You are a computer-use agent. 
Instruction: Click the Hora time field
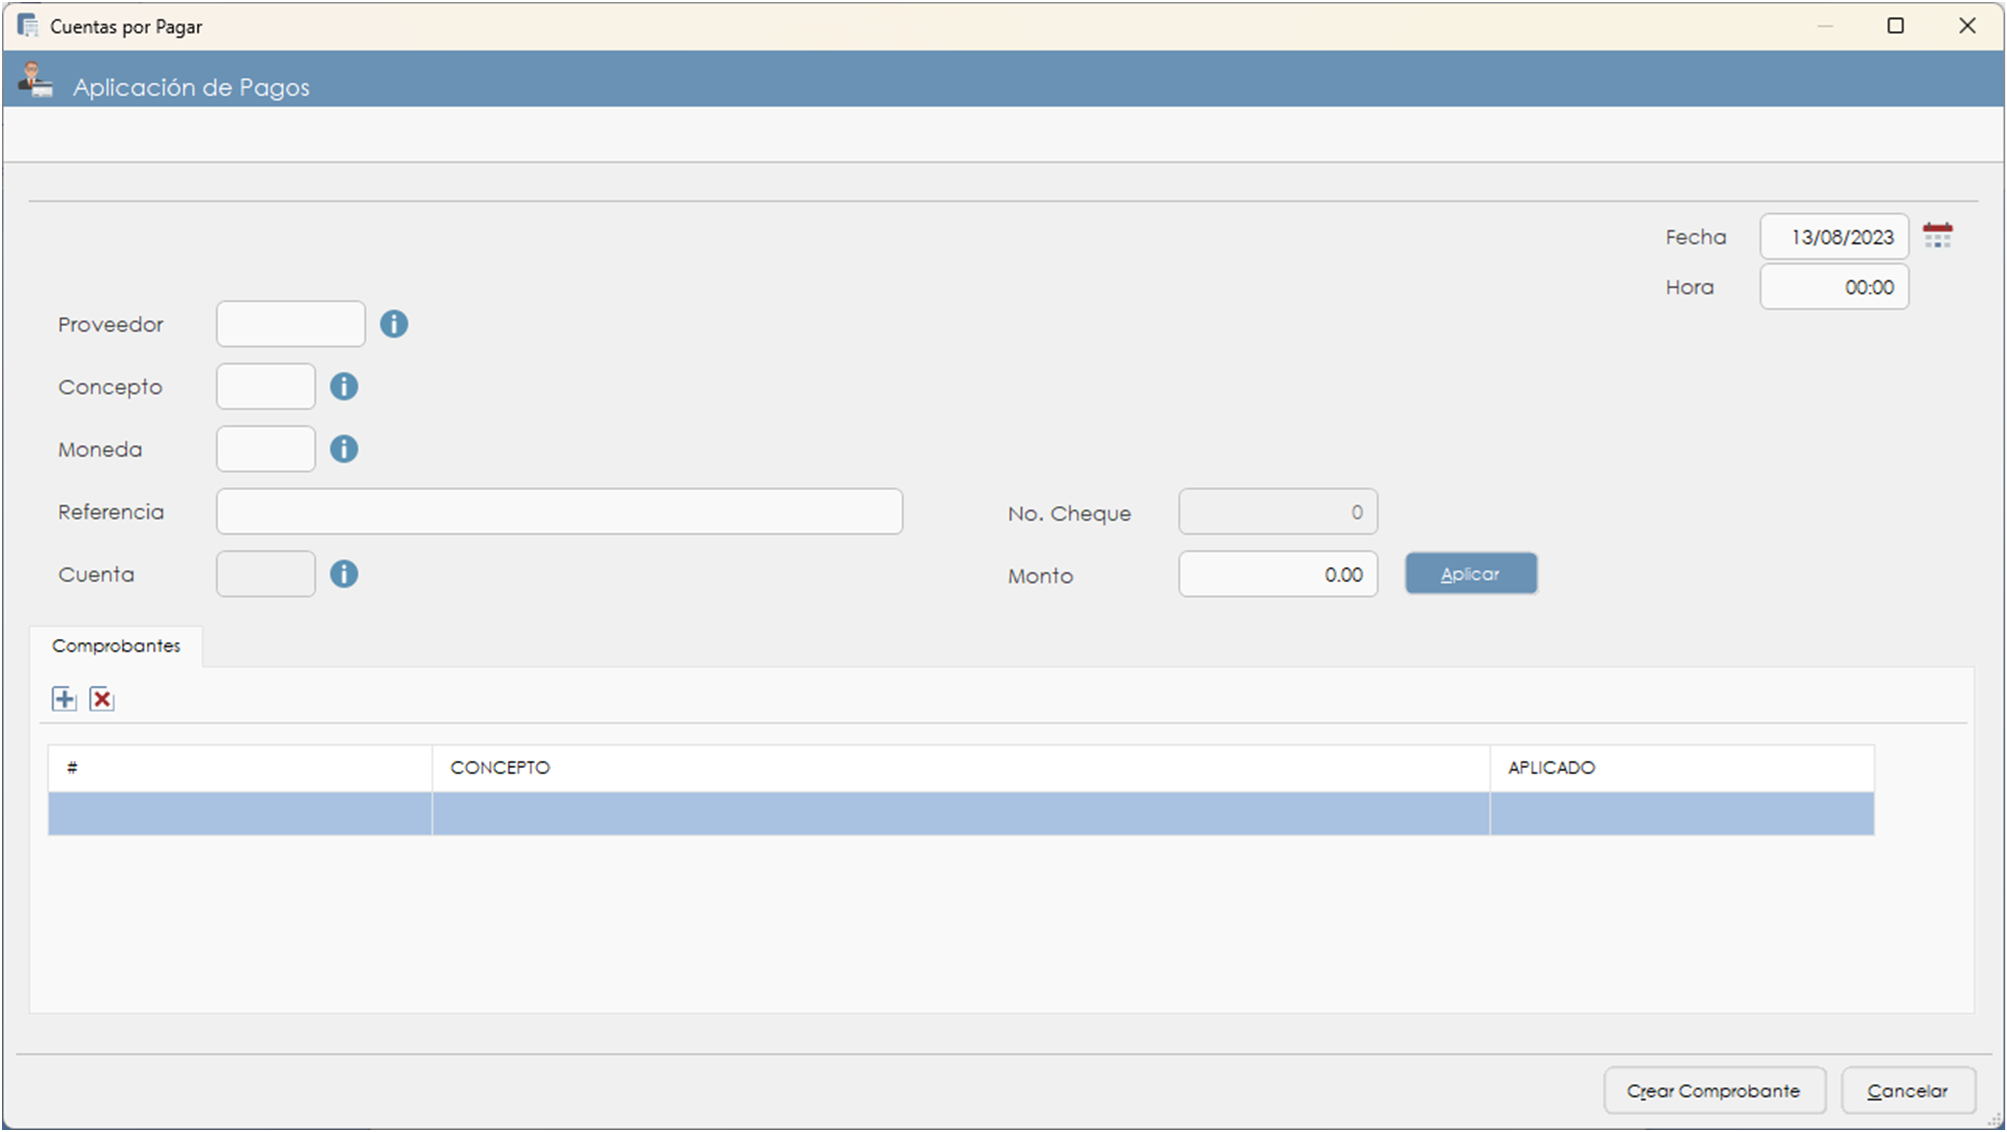[x=1833, y=287]
